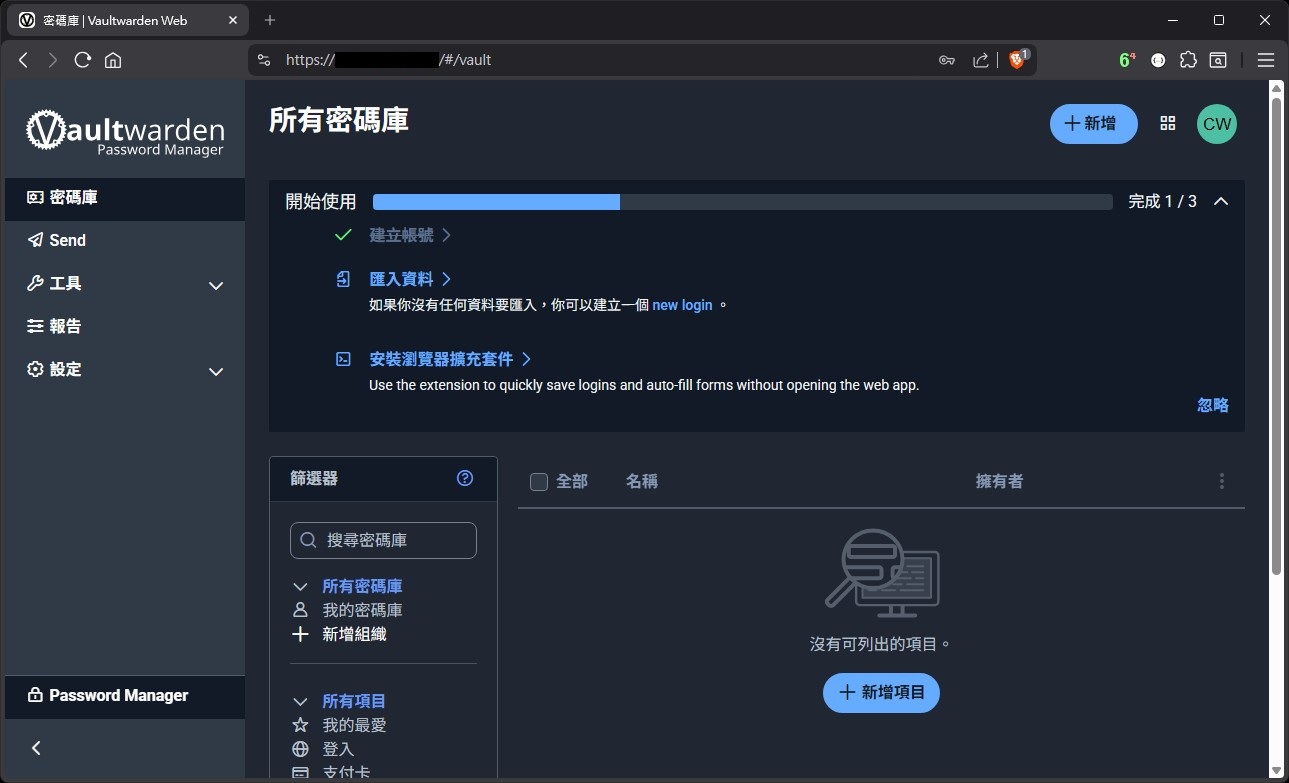The width and height of the screenshot is (1289, 783).
Task: Open the sidebar search panel icon
Action: 1218,60
